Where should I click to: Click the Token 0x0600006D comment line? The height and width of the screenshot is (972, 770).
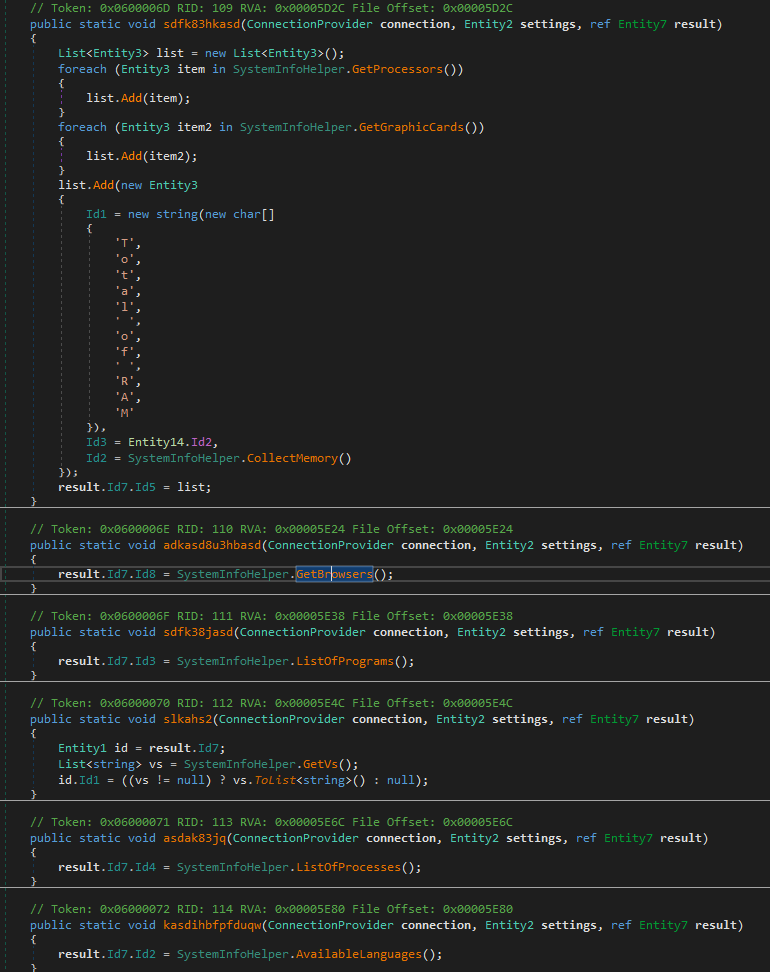pyautogui.click(x=270, y=7)
